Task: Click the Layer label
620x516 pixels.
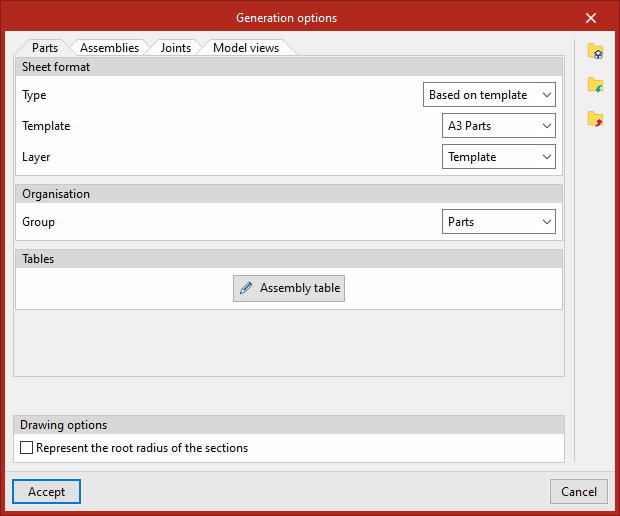Action: [x=36, y=157]
